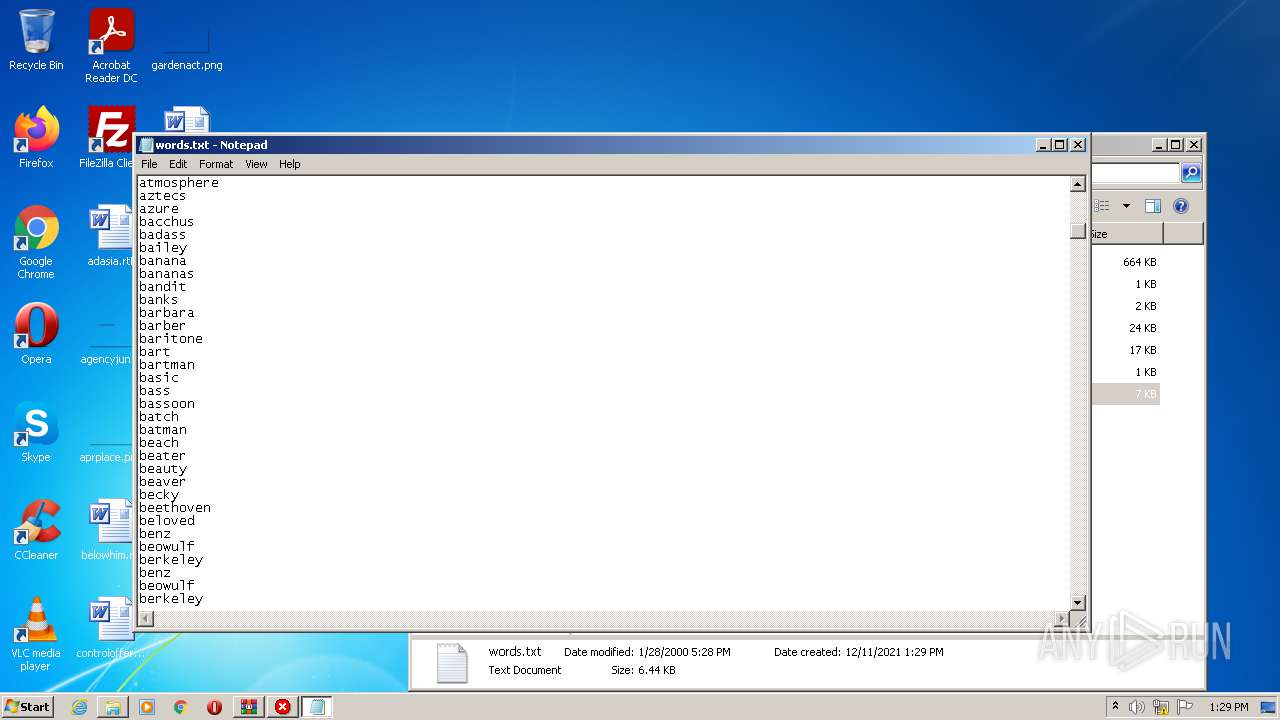
Task: Place cursor on the word 'bacchus'
Action: [x=167, y=222]
